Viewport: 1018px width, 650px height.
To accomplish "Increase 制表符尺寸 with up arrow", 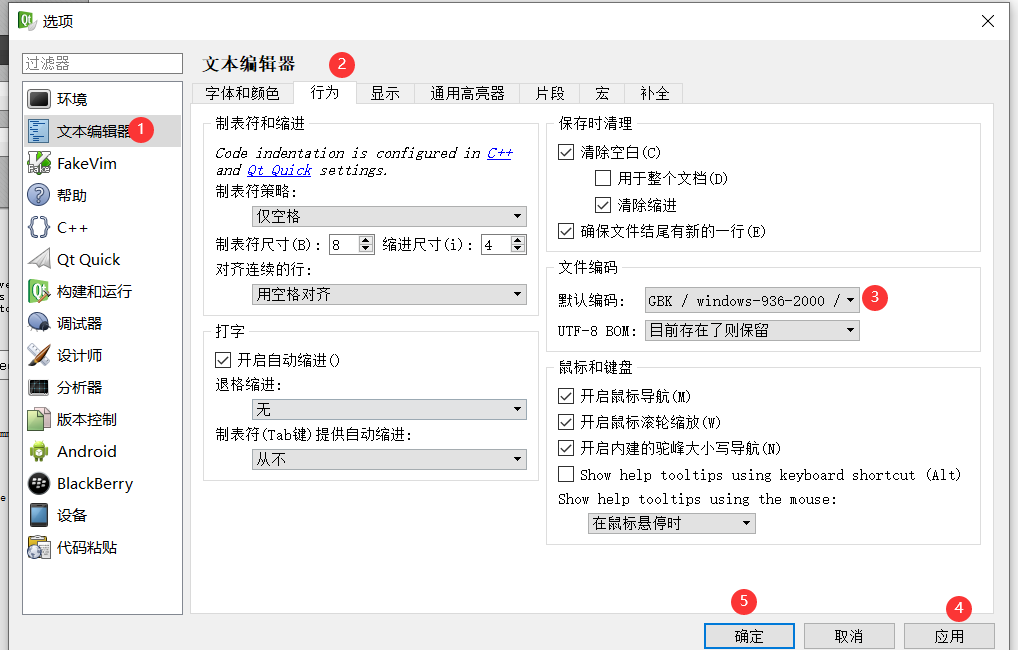I will 366,240.
